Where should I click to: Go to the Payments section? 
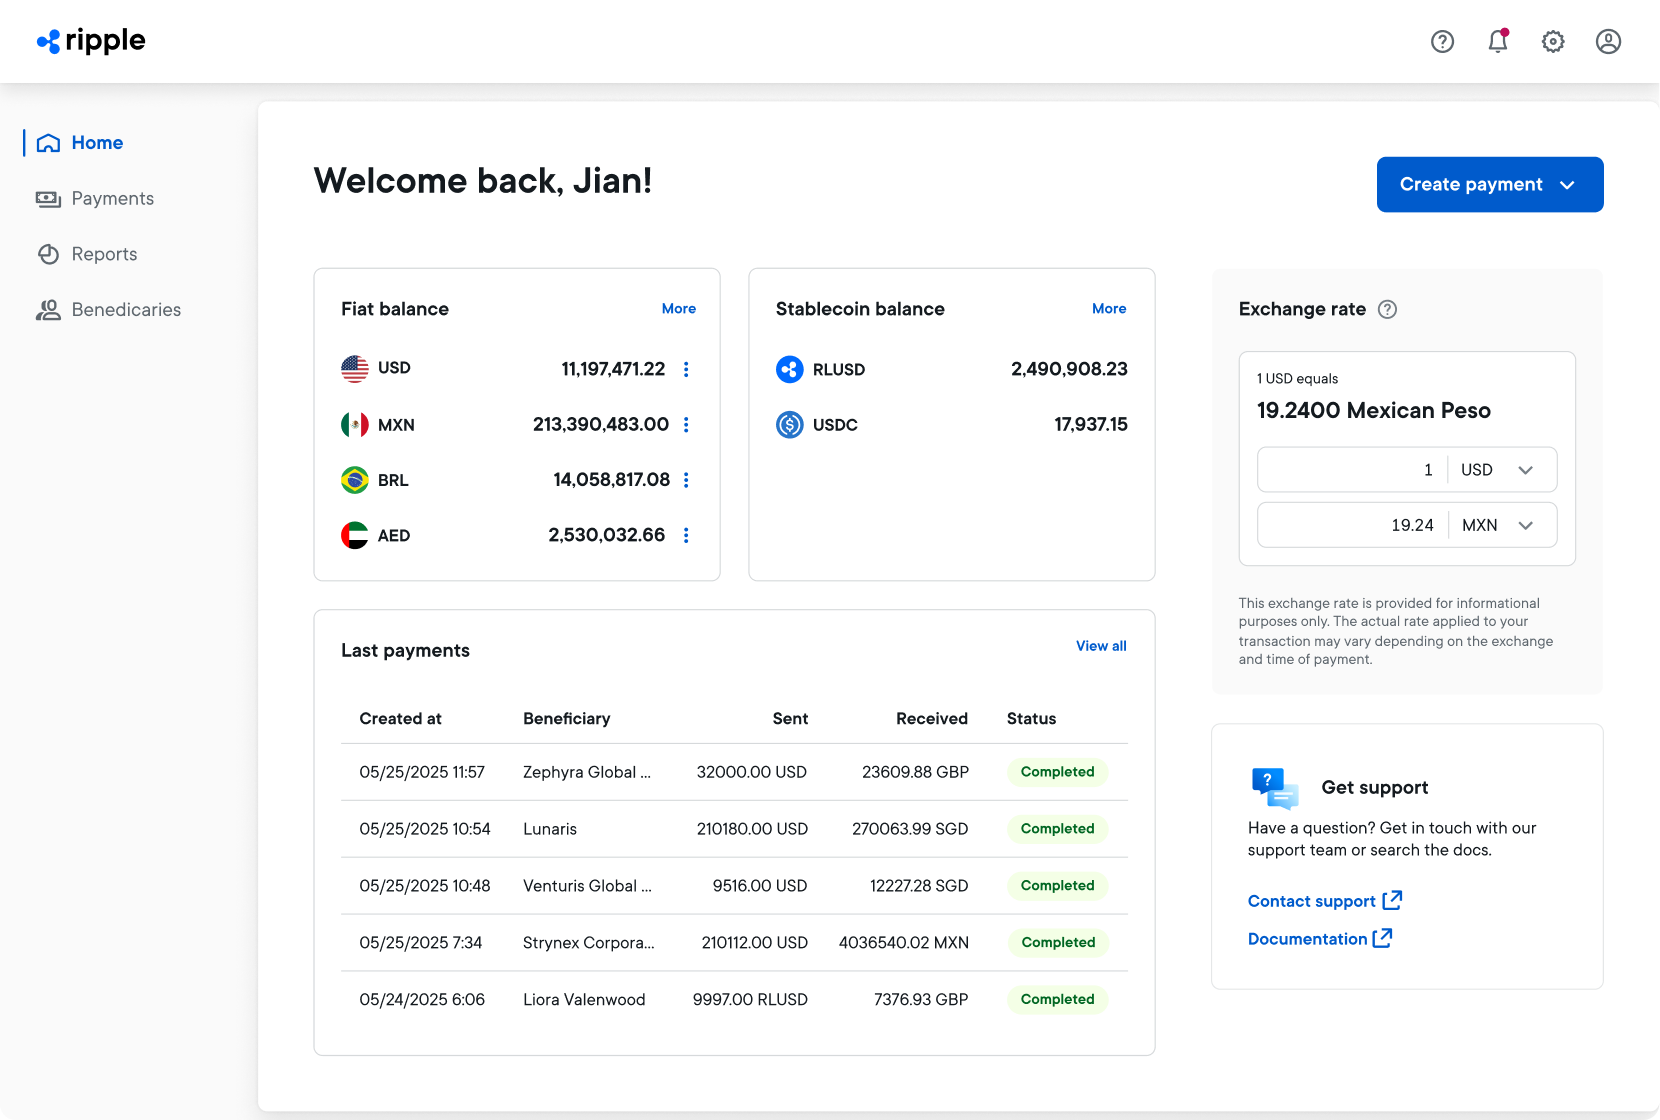(x=112, y=198)
